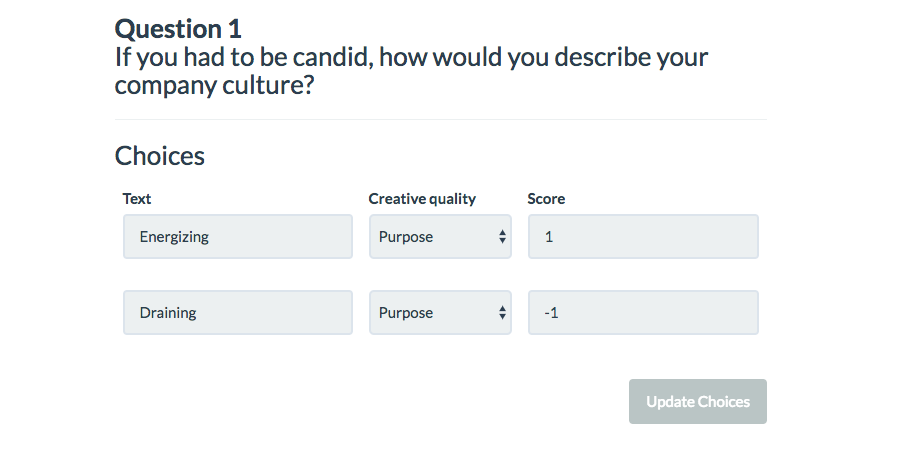Viewport: 897px width, 458px height.
Task: Focus the Score field containing -1
Action: [x=642, y=313]
